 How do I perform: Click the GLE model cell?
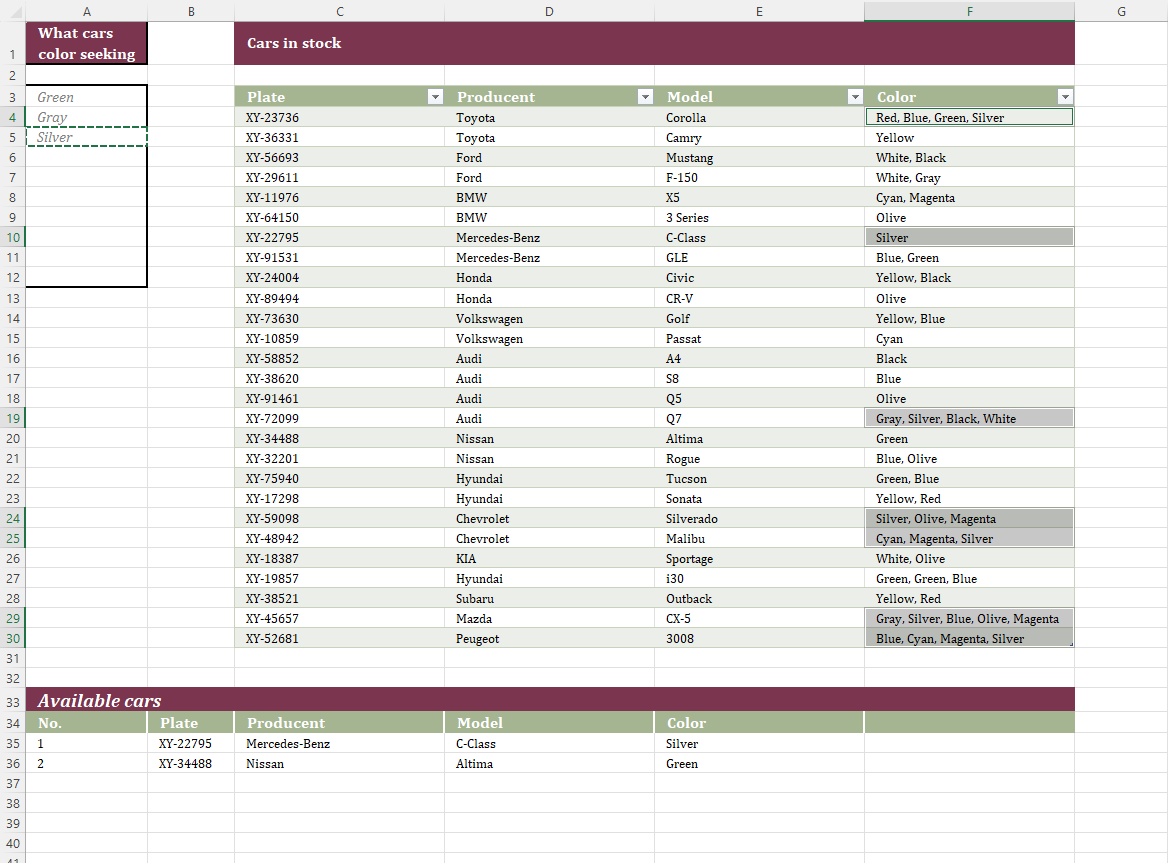(x=759, y=258)
